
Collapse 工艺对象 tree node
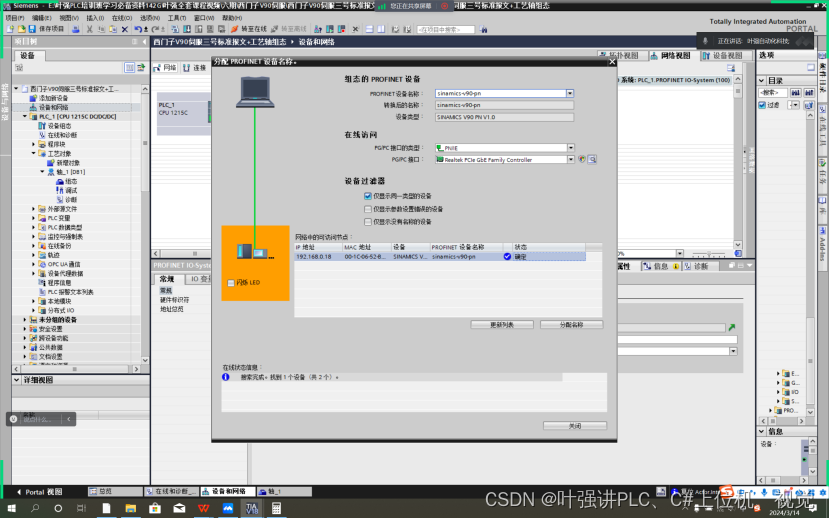(33, 154)
